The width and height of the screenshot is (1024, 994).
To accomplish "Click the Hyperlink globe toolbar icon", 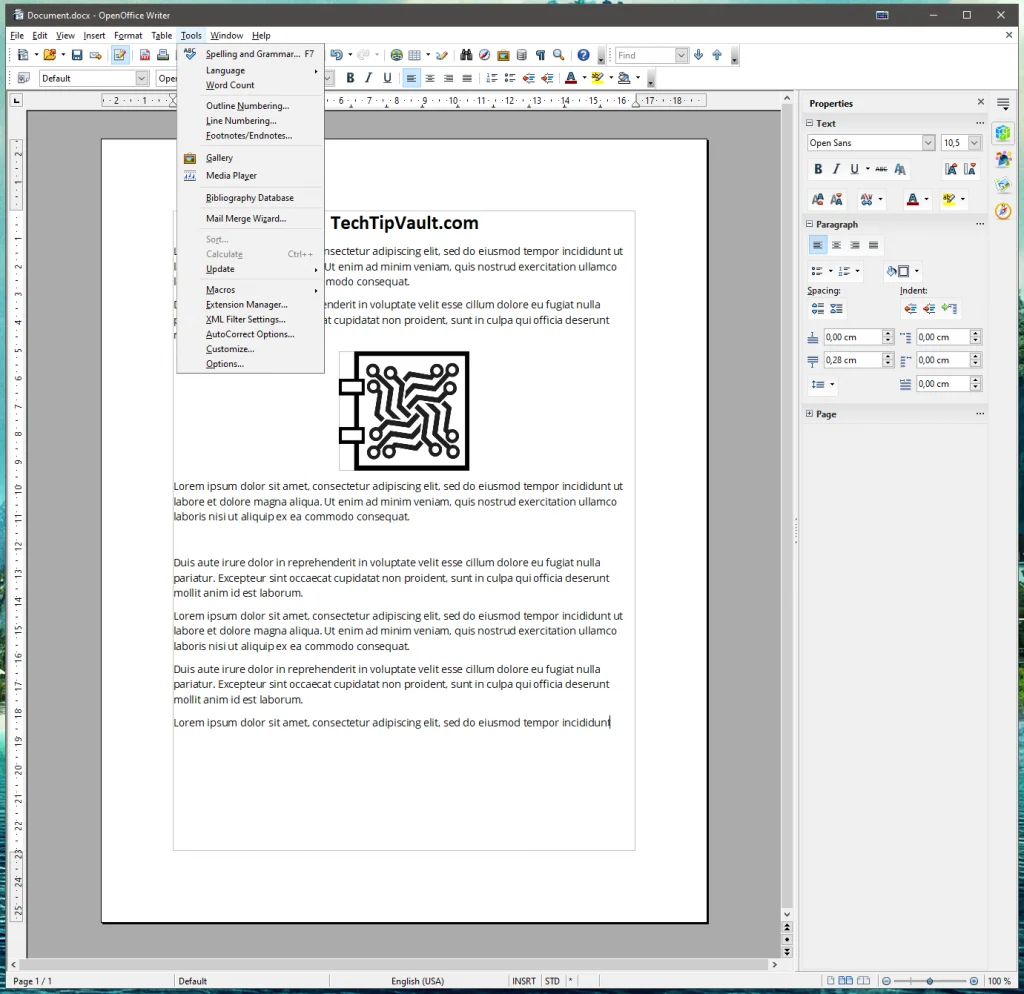I will tap(396, 56).
